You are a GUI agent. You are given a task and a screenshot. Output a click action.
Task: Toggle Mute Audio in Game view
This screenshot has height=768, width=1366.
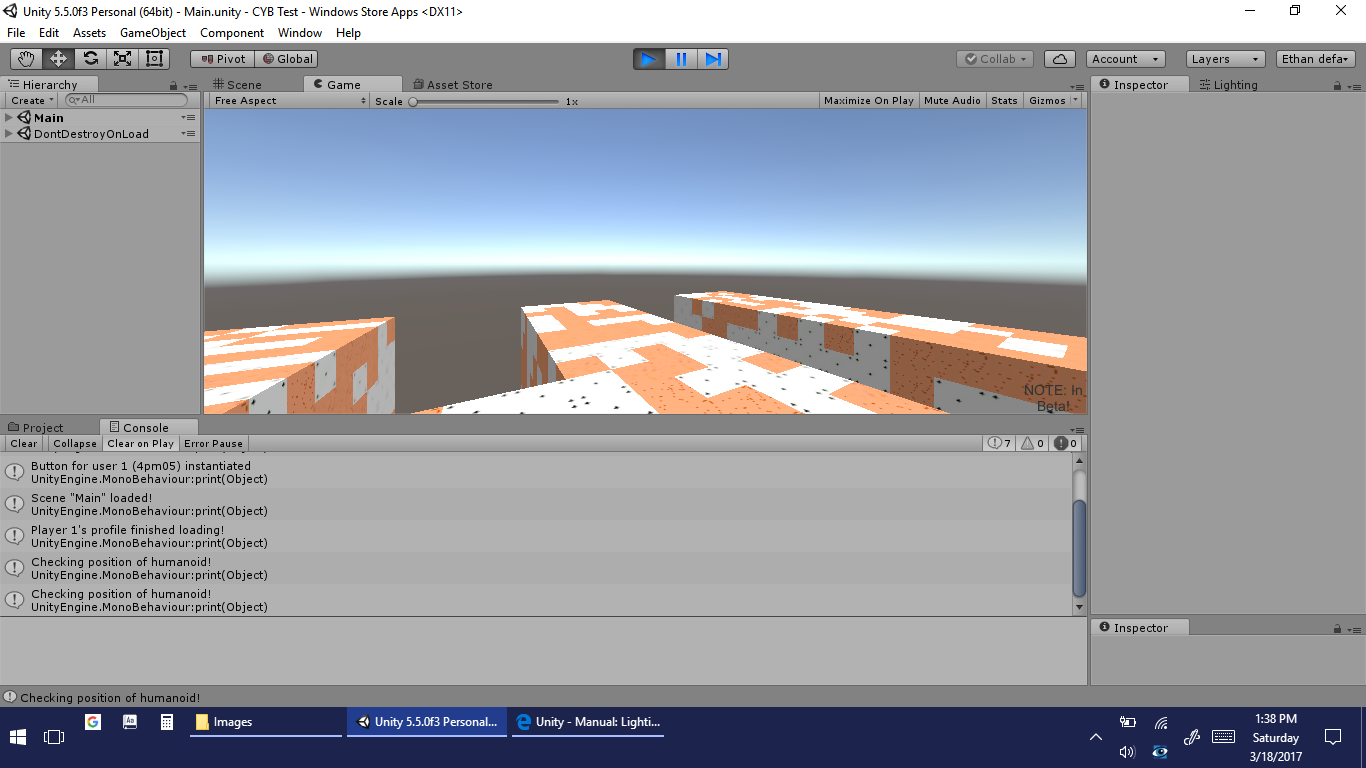[x=952, y=101]
